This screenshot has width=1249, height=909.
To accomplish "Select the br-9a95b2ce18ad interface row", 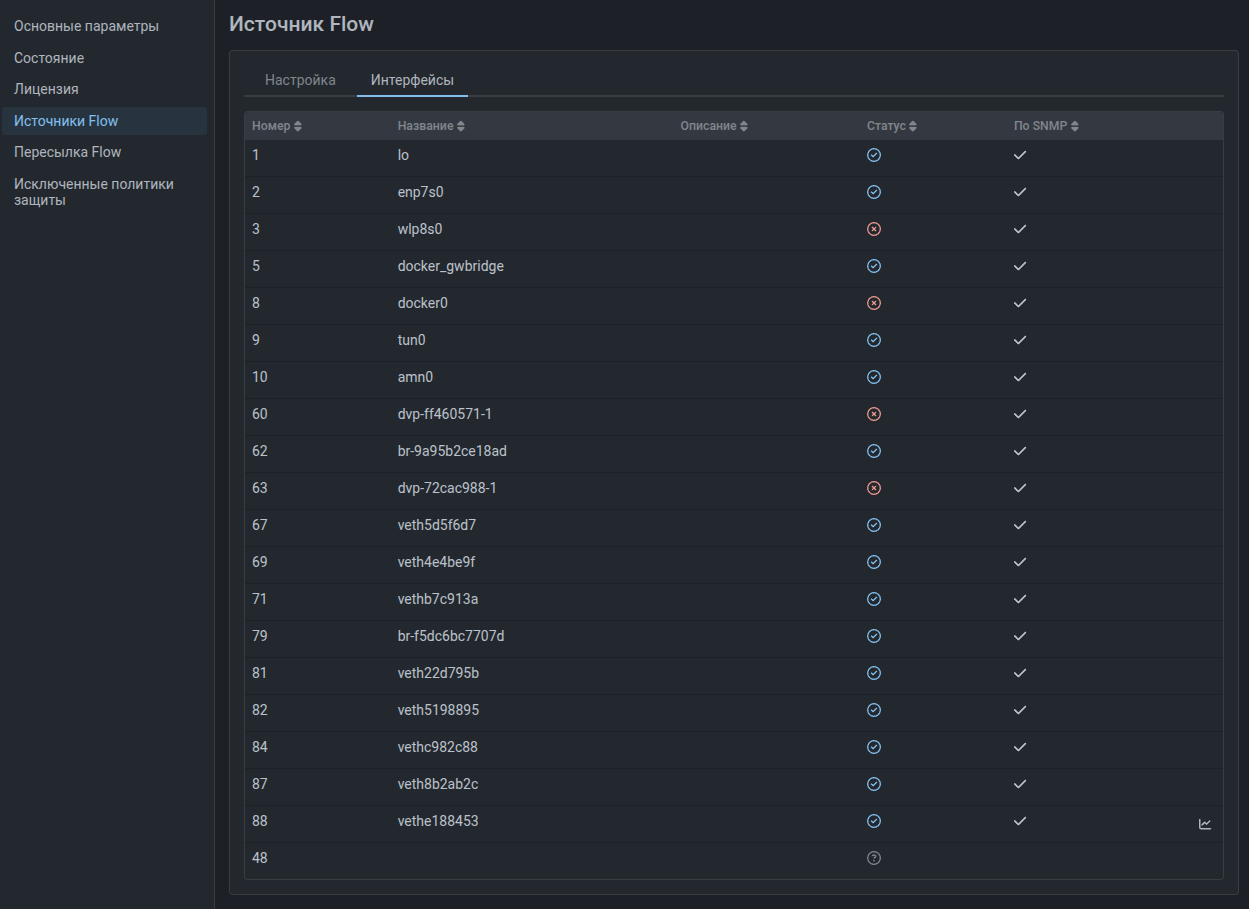I will [452, 451].
